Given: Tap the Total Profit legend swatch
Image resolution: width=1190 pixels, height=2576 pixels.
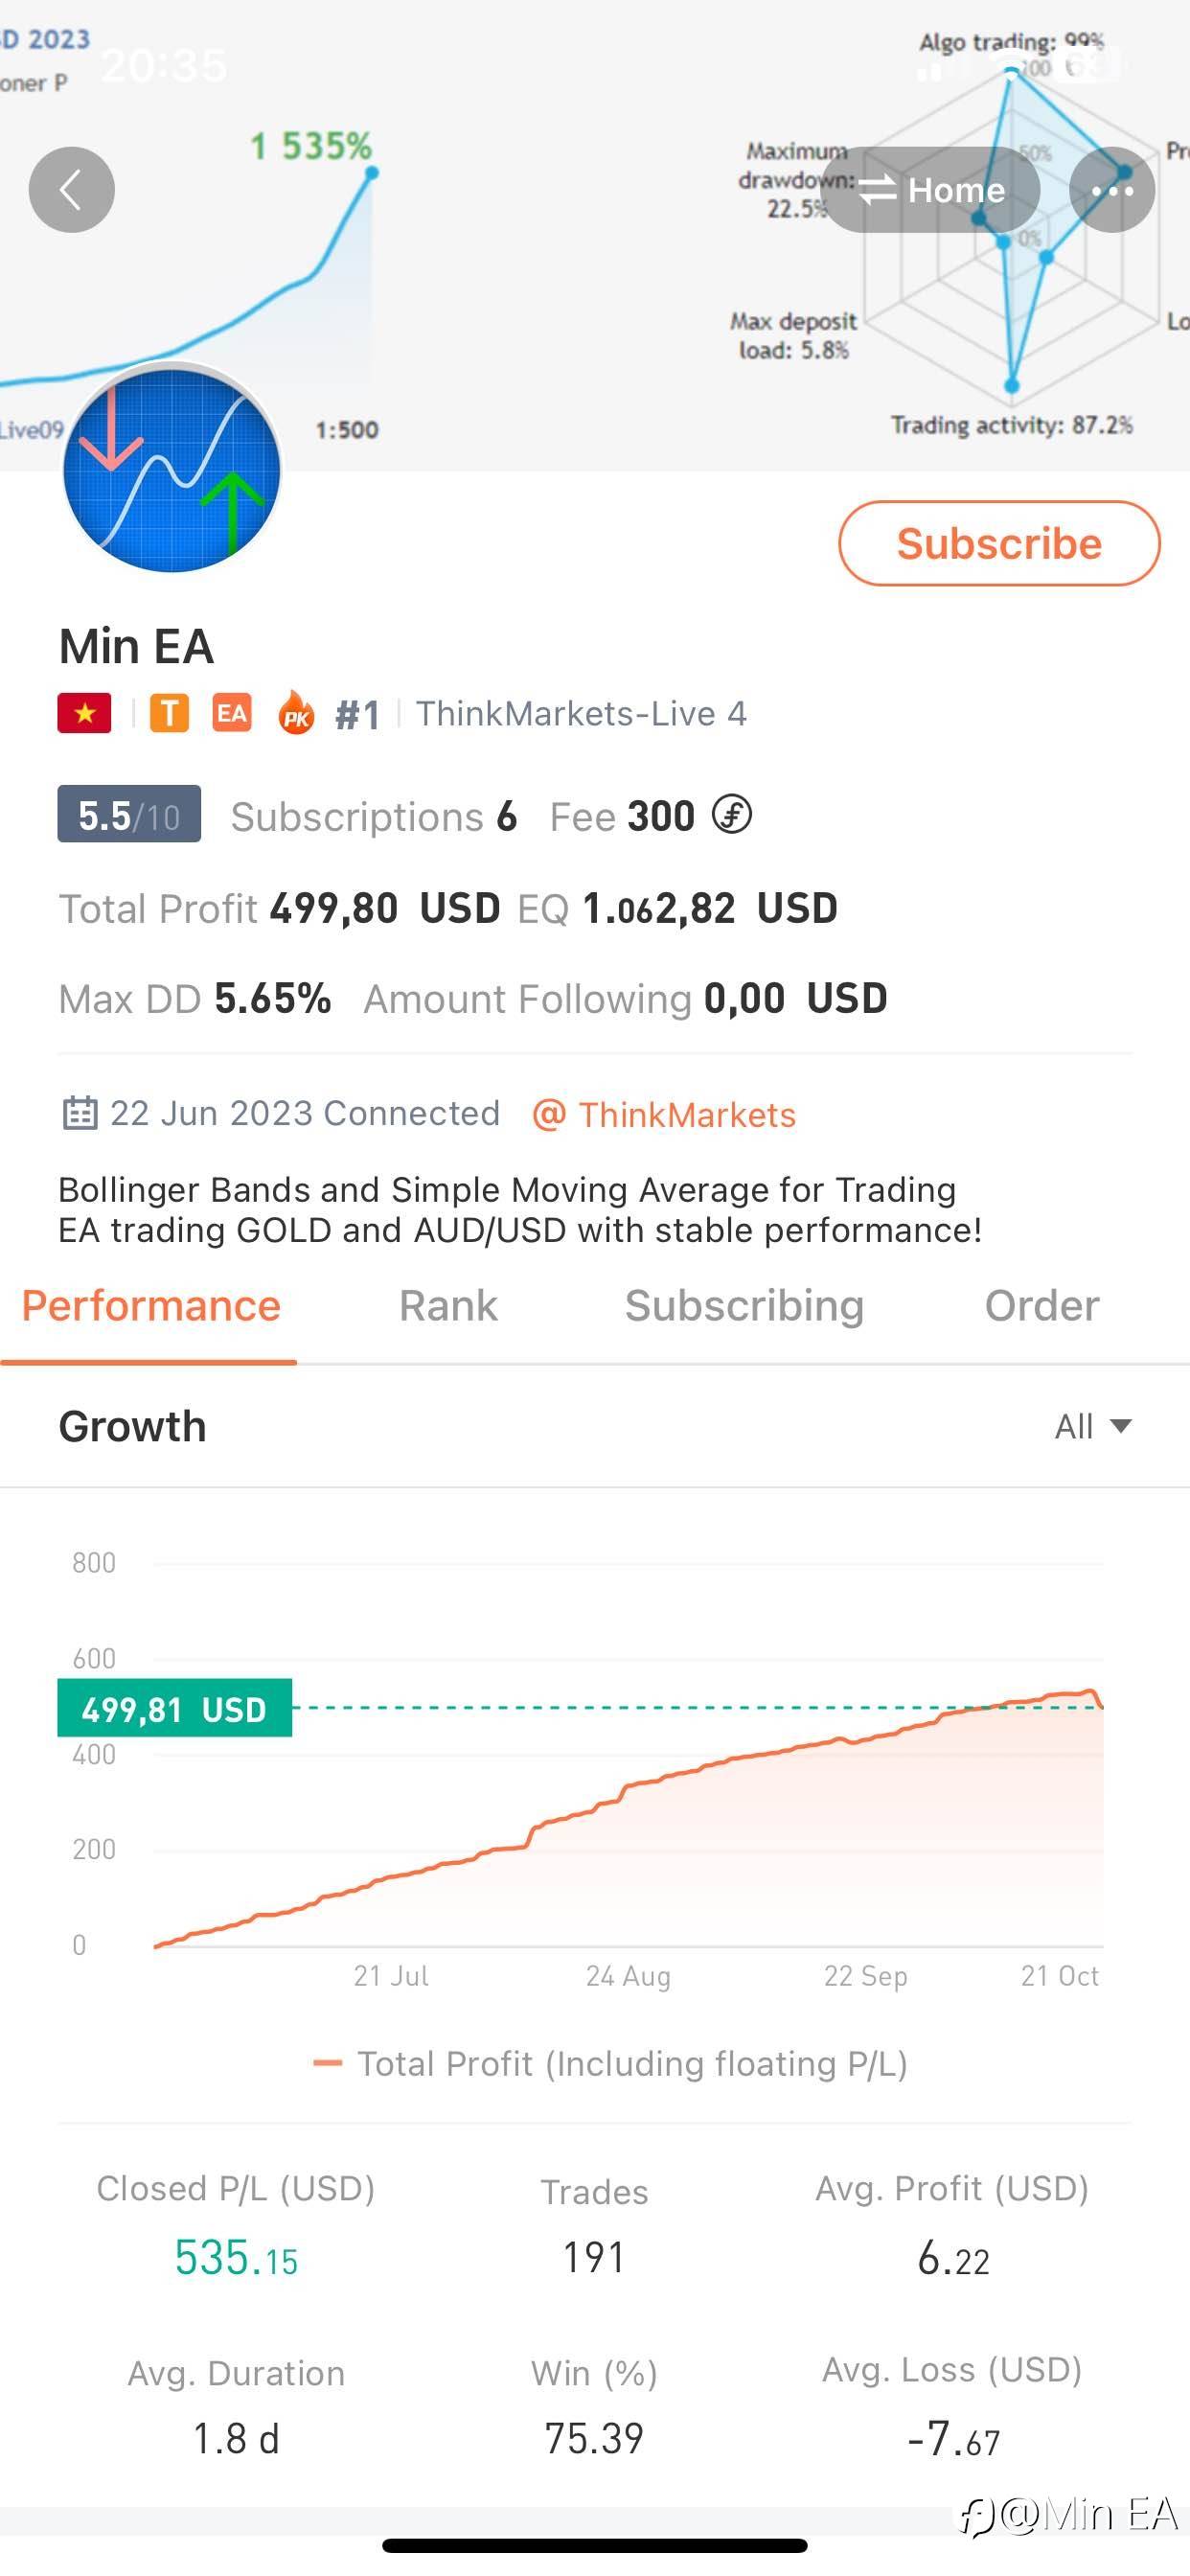Looking at the screenshot, I should coord(328,2064).
